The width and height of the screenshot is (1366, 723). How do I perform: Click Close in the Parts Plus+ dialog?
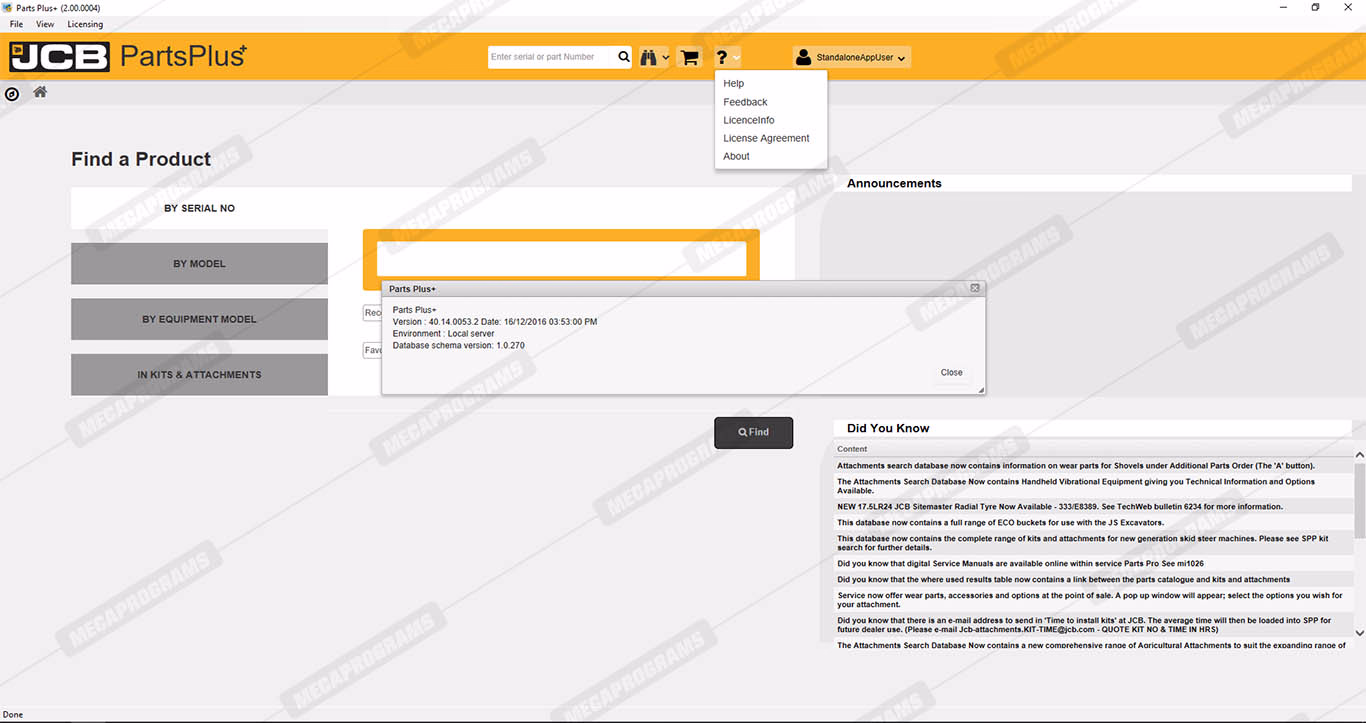coord(951,372)
